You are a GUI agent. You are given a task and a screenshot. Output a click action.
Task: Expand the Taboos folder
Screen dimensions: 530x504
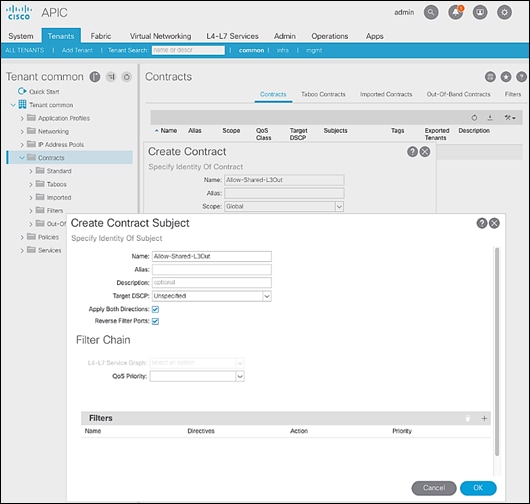(31, 185)
